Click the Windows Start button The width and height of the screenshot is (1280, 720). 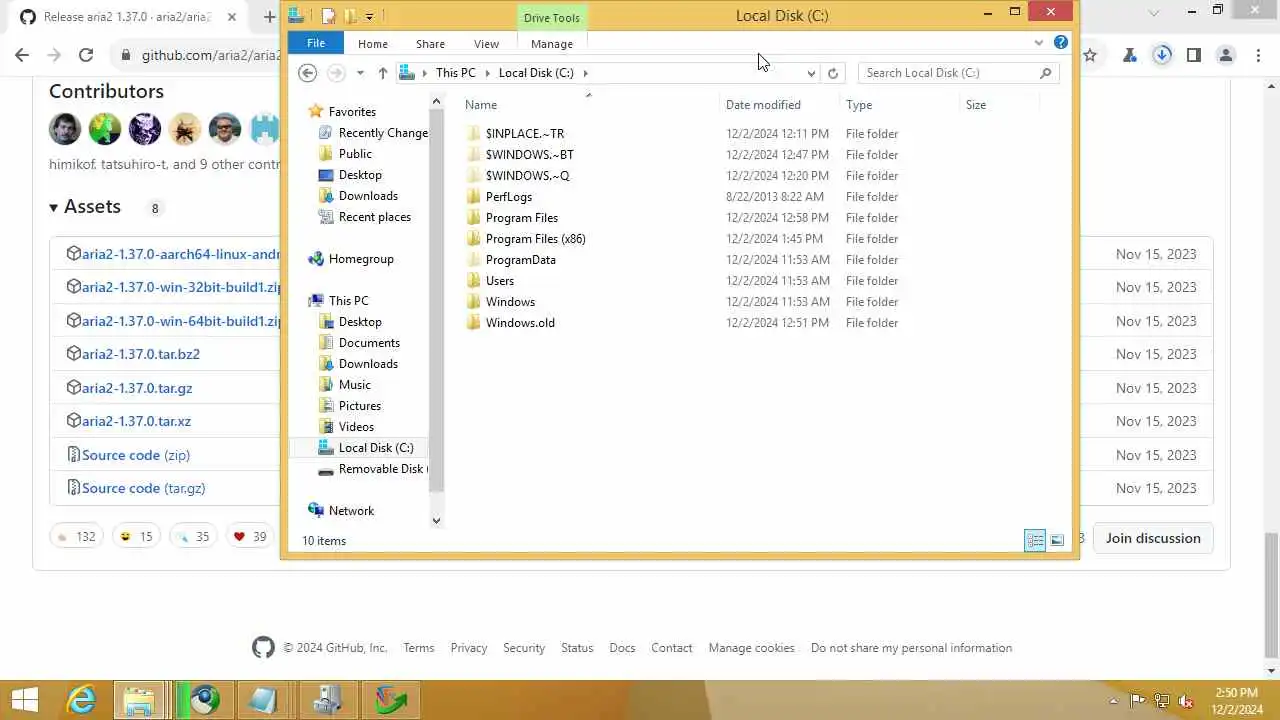pyautogui.click(x=25, y=700)
